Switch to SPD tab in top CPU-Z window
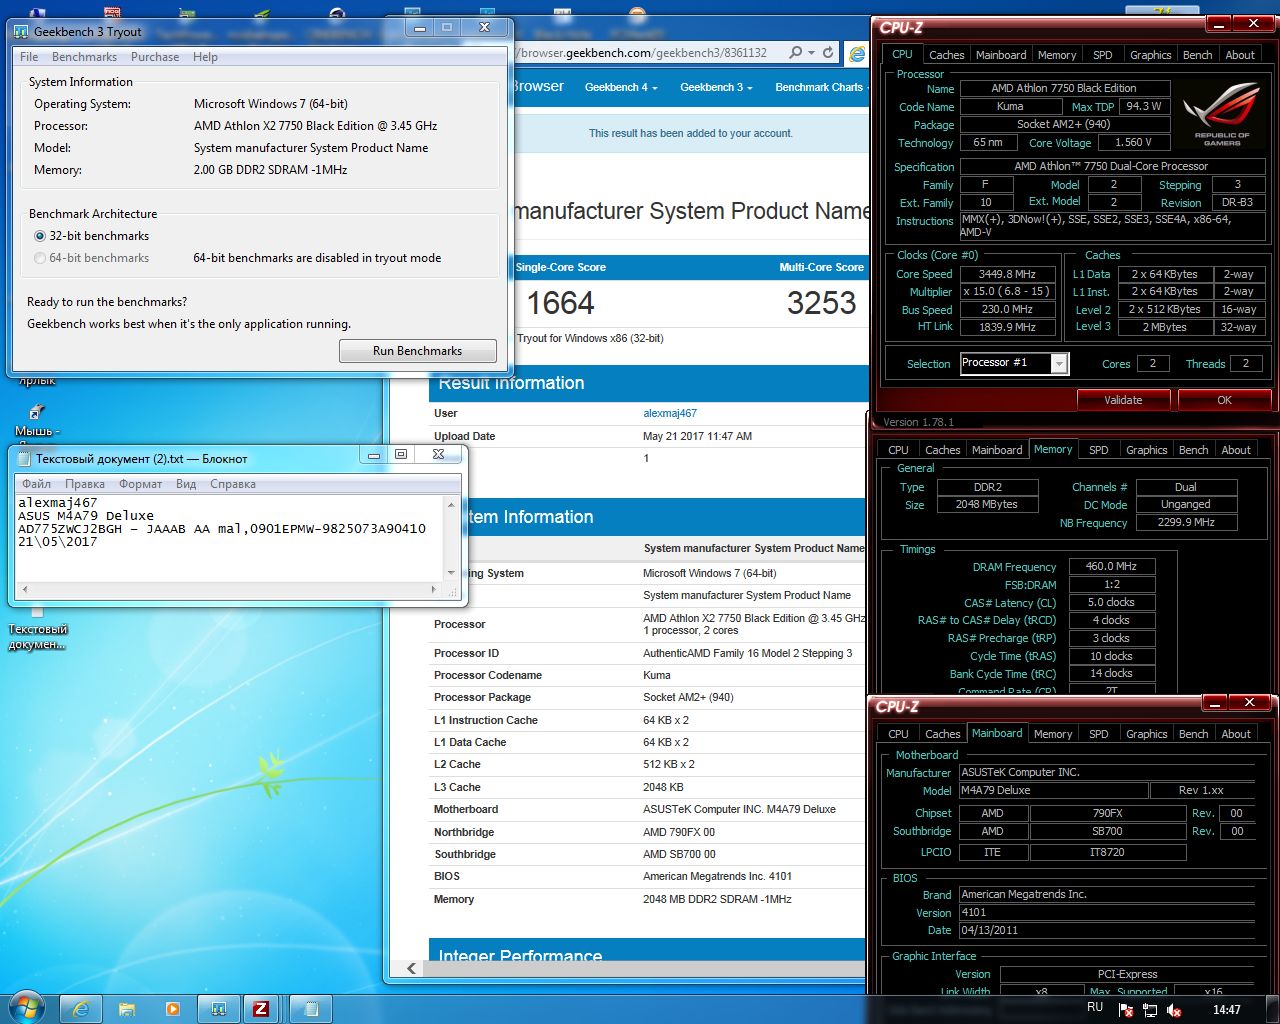 coord(1102,55)
